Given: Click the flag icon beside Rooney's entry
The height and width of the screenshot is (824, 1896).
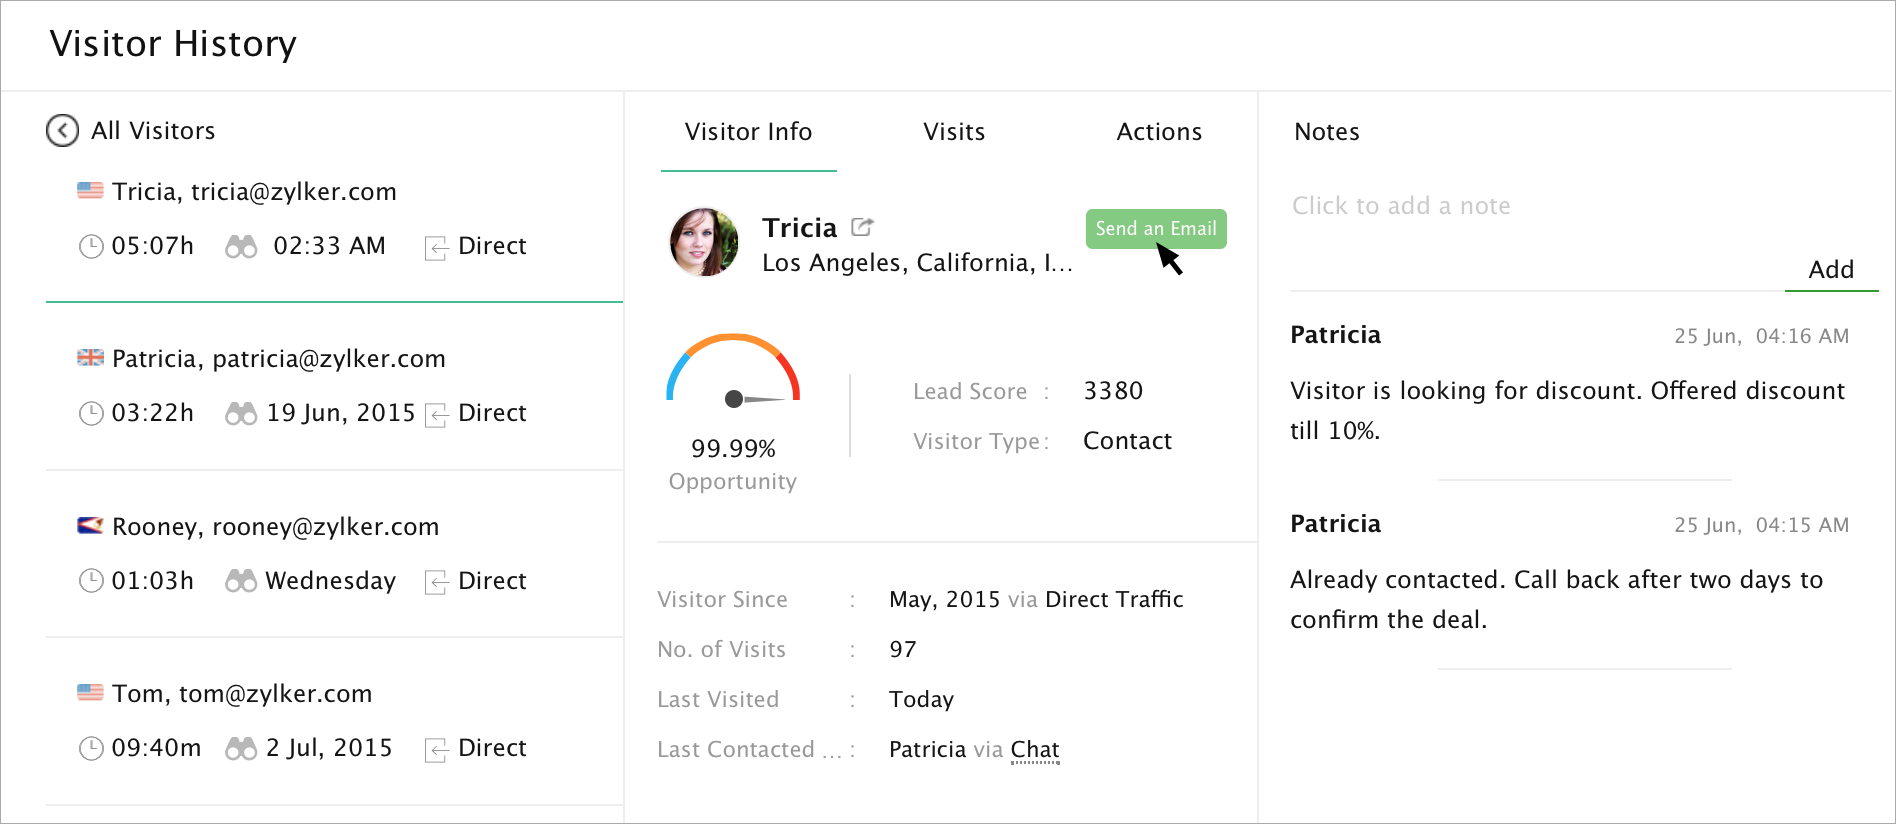Looking at the screenshot, I should point(90,526).
